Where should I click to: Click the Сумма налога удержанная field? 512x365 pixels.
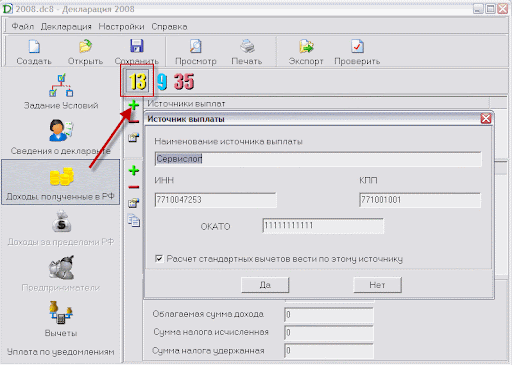[329, 351]
